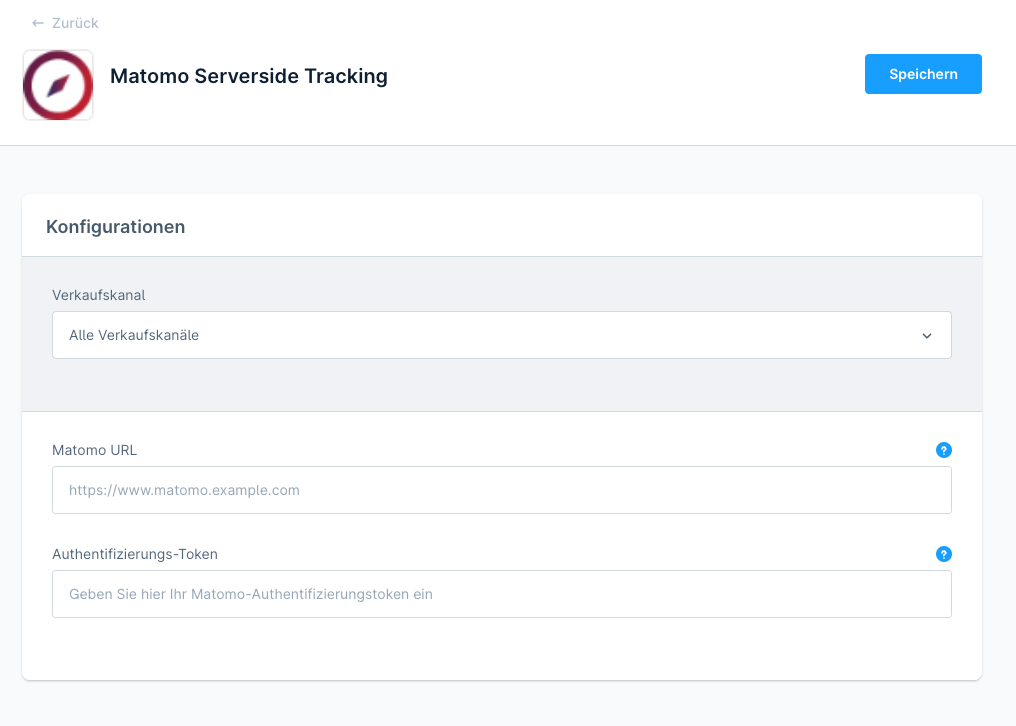Open the Verkaufskanal dropdown

(x=502, y=335)
